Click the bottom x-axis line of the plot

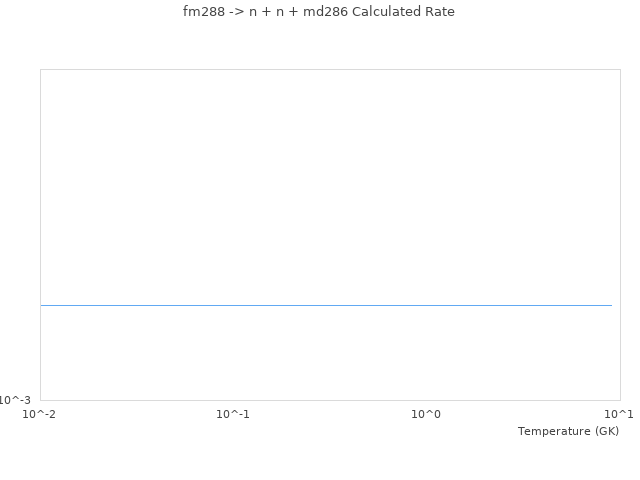pos(330,400)
